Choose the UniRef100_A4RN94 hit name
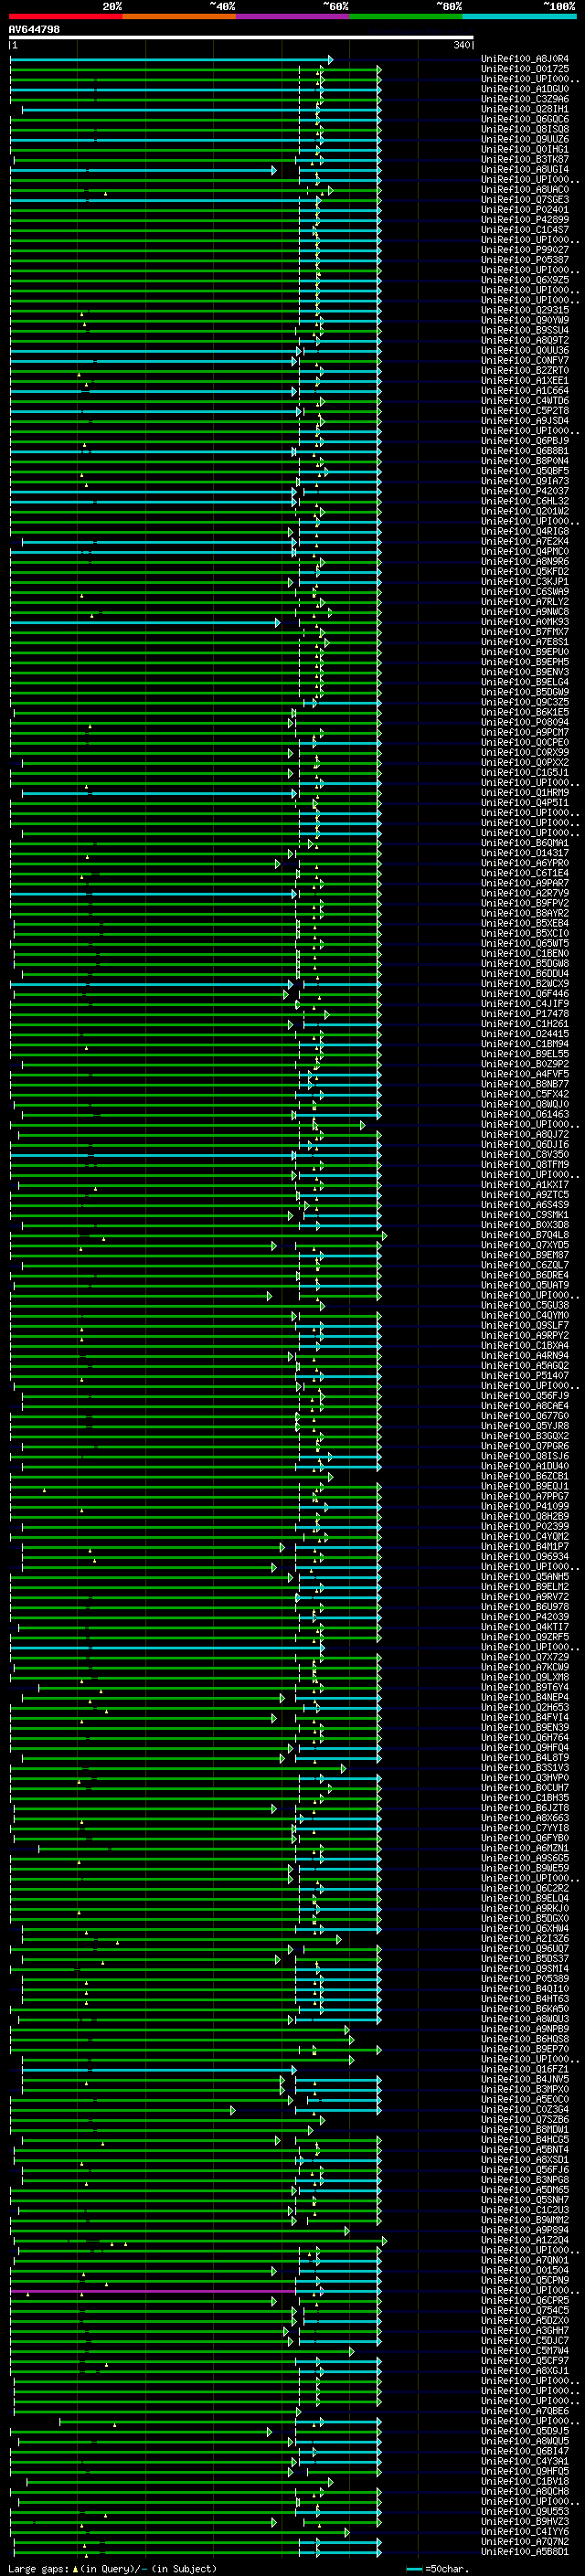Image resolution: width=585 pixels, height=2576 pixels. coord(525,1356)
